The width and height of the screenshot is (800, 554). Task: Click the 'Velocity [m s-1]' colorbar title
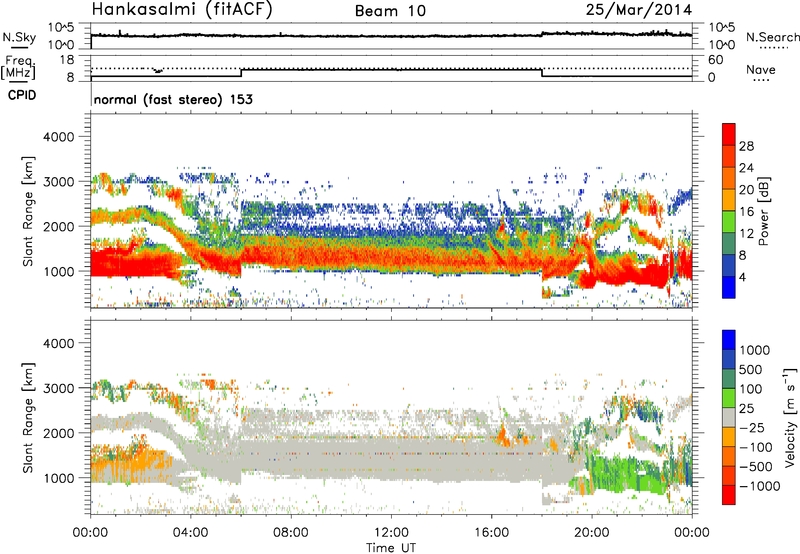tap(790, 417)
